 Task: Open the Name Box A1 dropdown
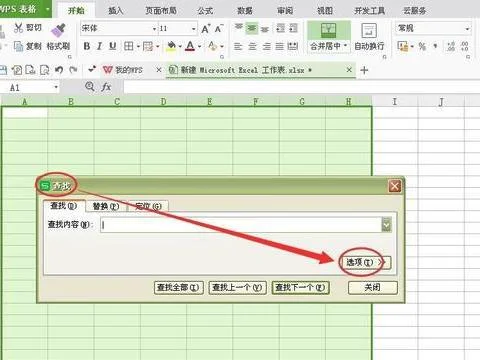coord(56,87)
